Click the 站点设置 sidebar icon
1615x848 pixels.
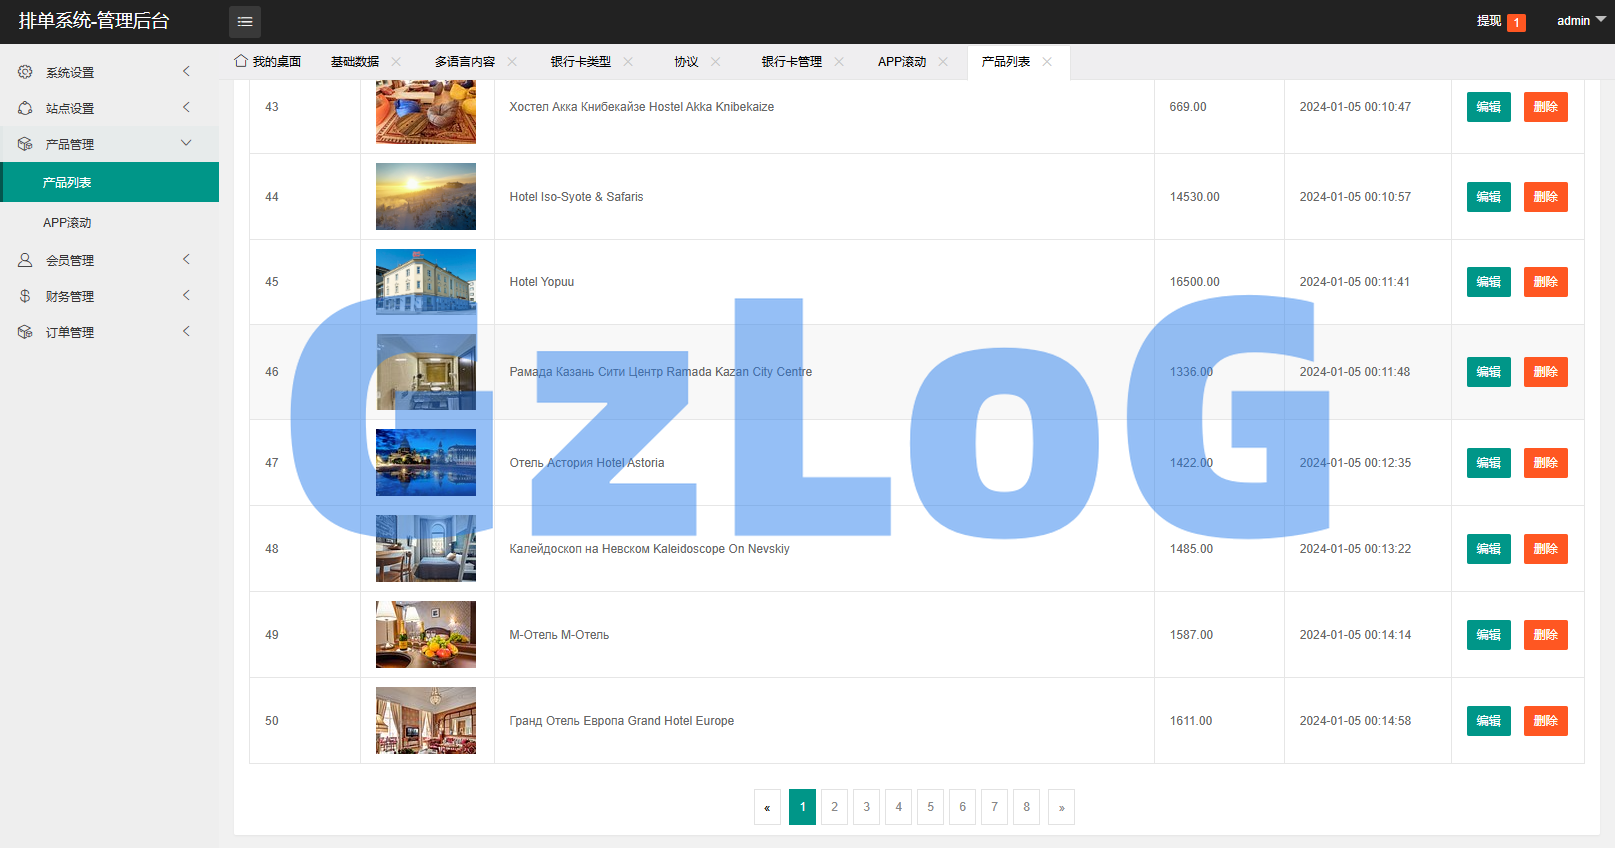[25, 108]
